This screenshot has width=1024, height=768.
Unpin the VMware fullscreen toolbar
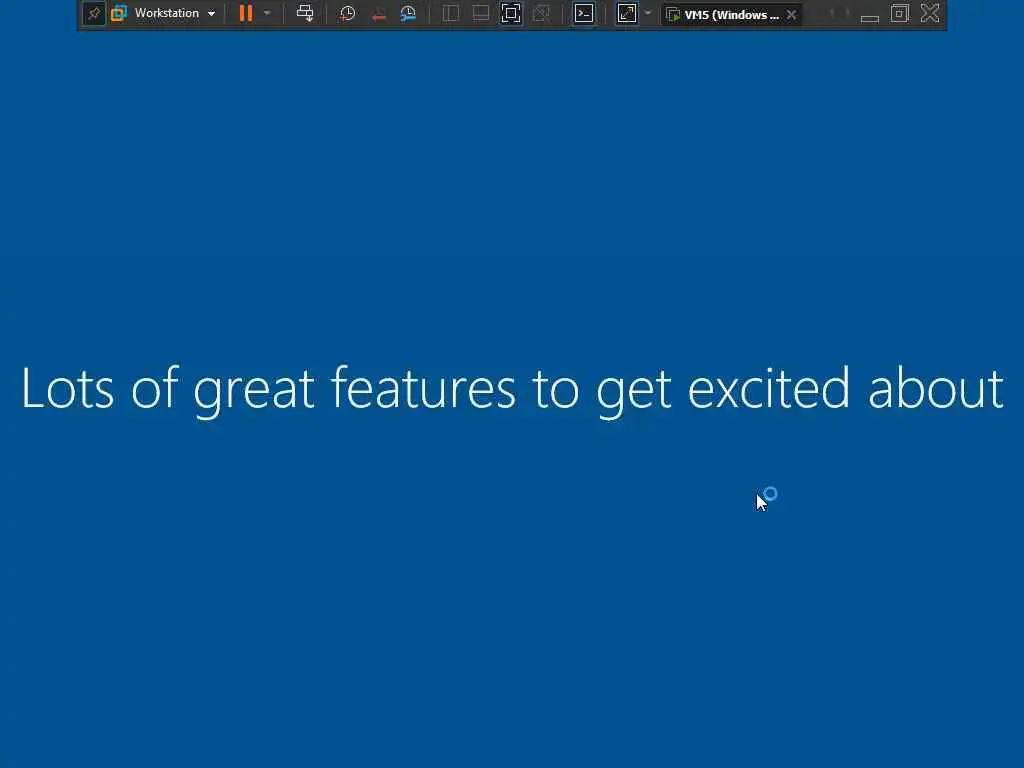(x=94, y=14)
